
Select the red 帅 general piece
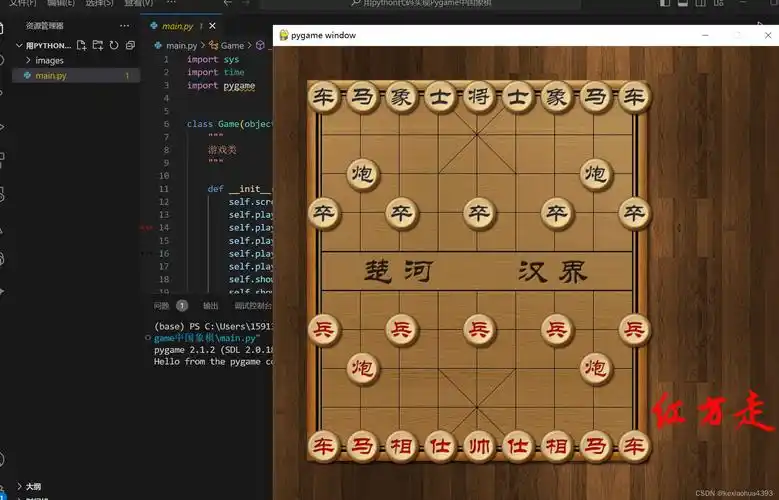pos(479,446)
